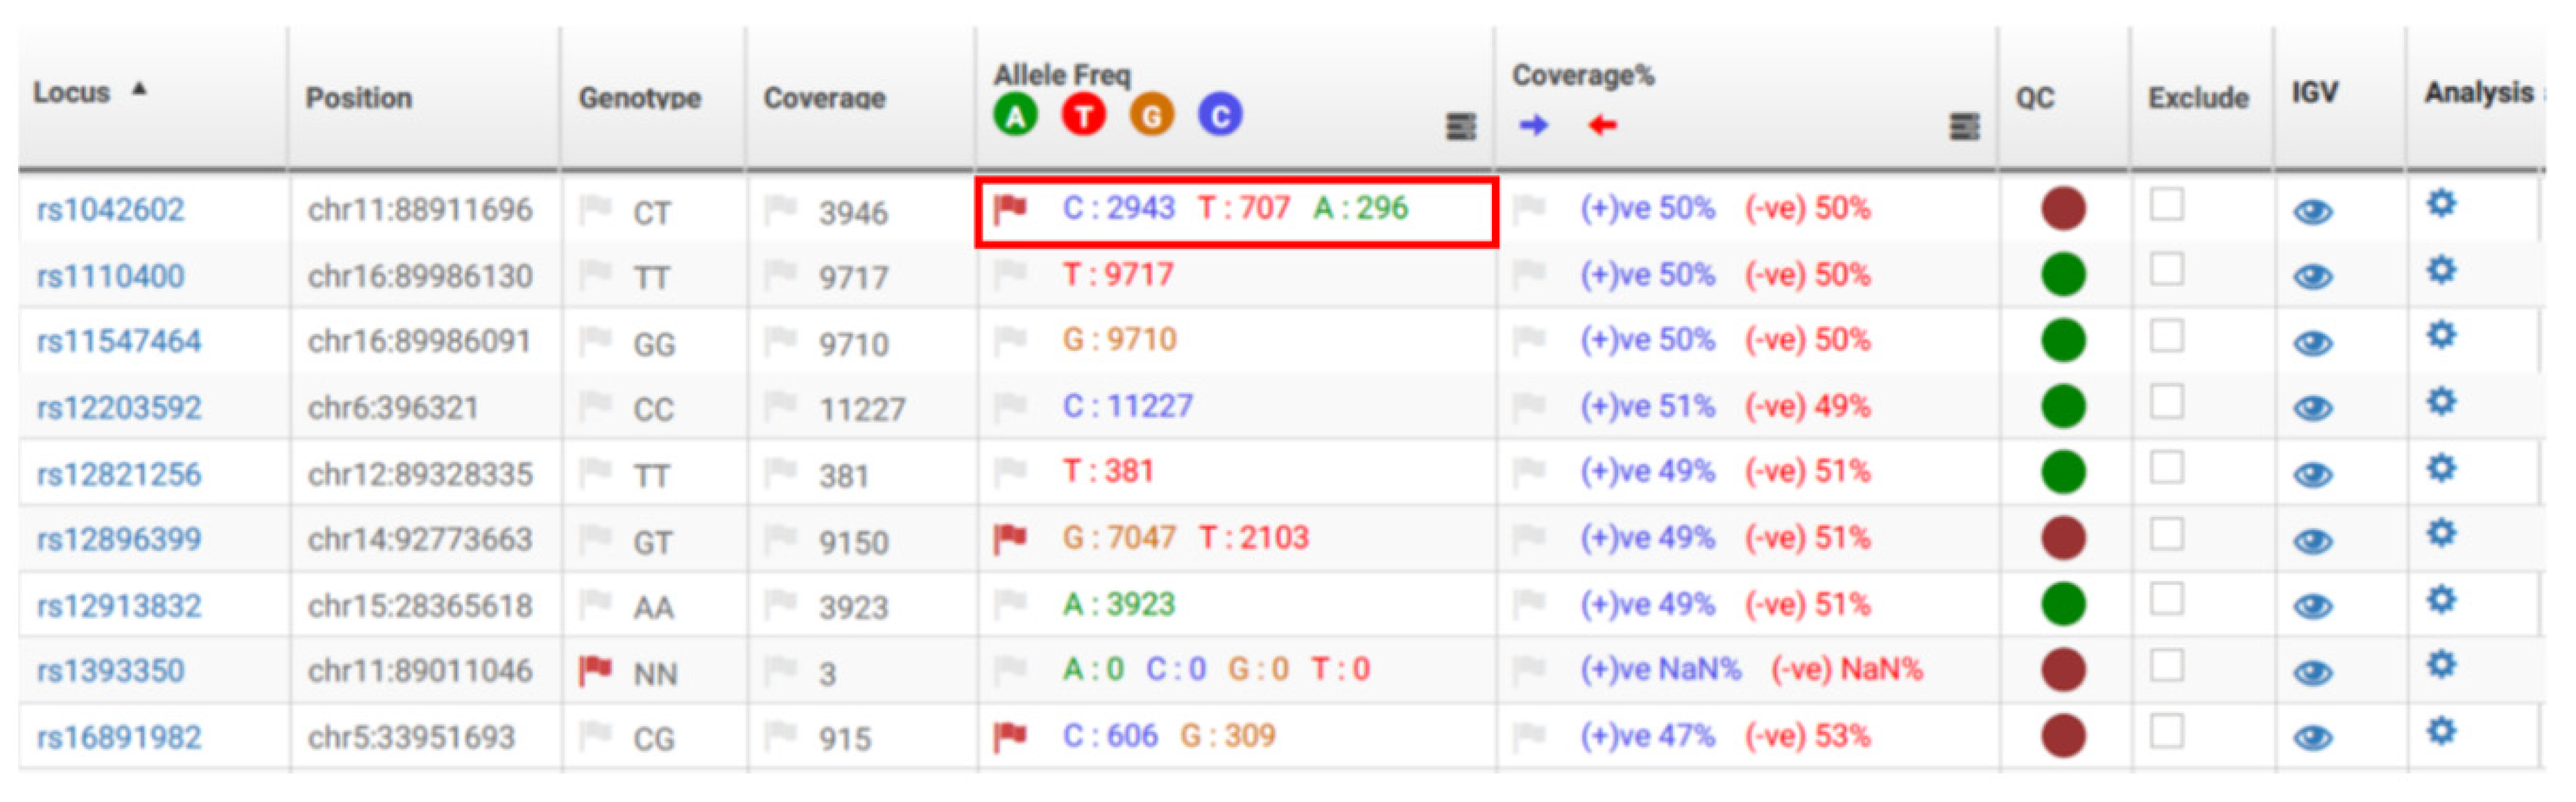Show rs1110400 in IGV via eye icon
2576x802 pixels.
(2312, 276)
